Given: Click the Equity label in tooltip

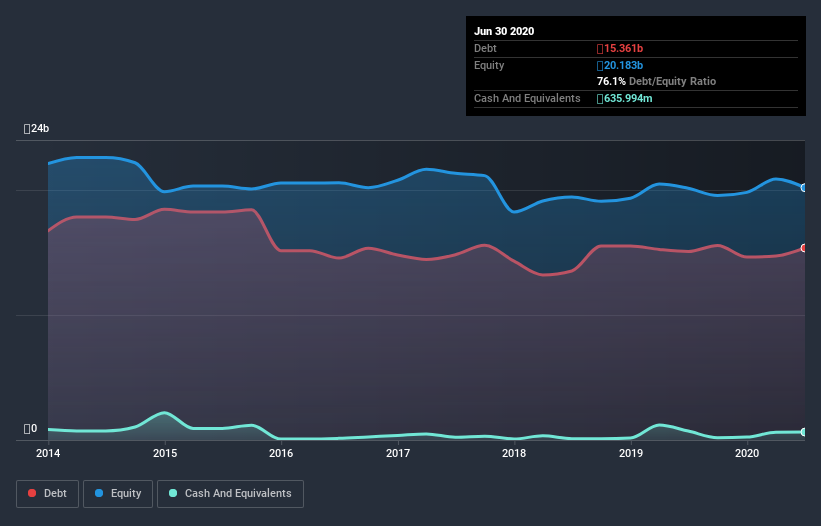Looking at the screenshot, I should tap(489, 65).
